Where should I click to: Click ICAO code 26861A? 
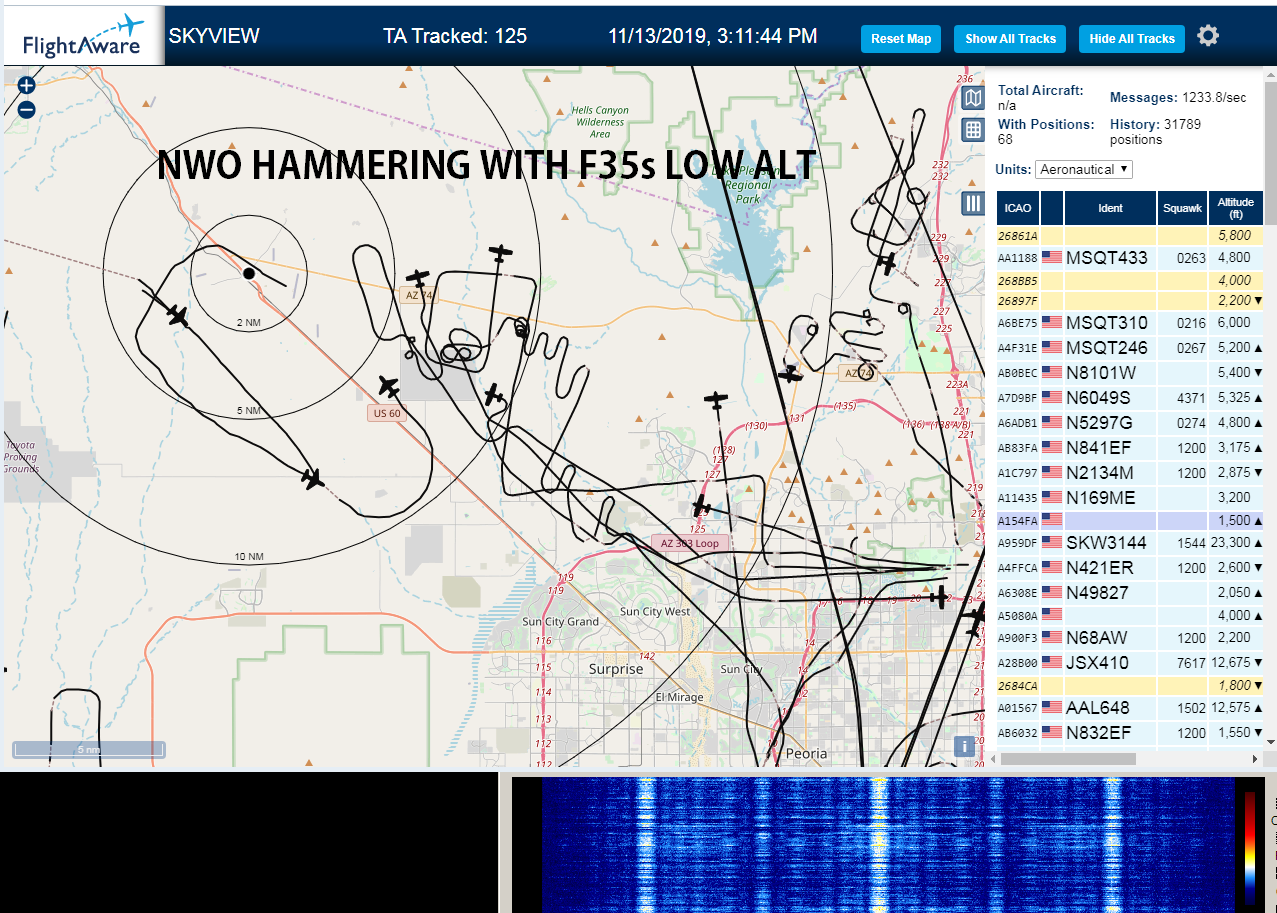[1018, 236]
